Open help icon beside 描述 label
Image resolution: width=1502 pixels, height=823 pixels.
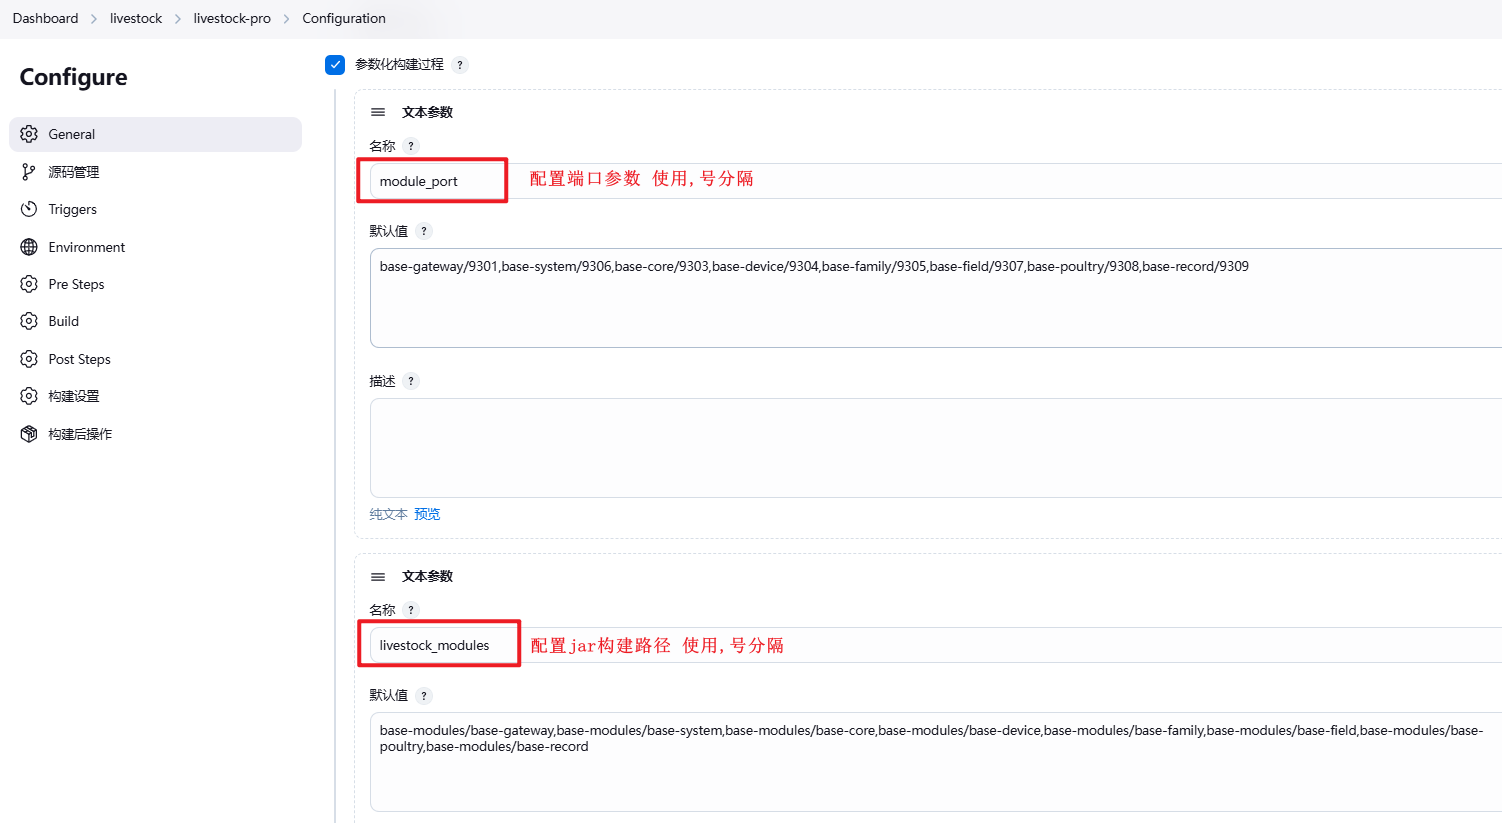pyautogui.click(x=411, y=381)
